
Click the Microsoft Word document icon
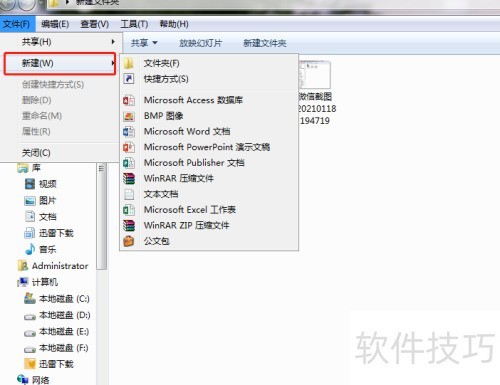pyautogui.click(x=129, y=132)
